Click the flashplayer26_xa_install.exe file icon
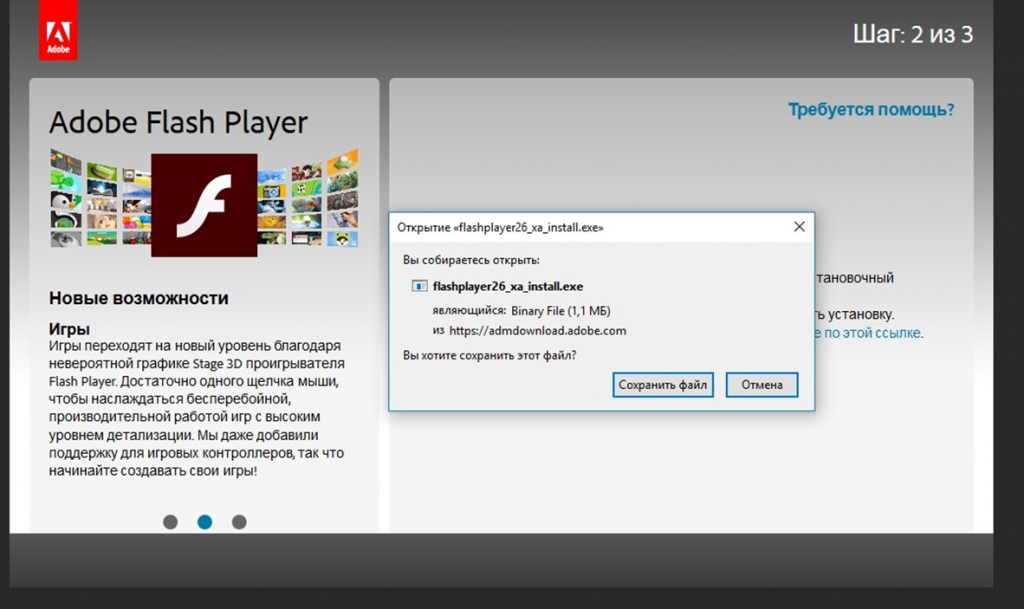This screenshot has width=1024, height=609. [x=419, y=286]
